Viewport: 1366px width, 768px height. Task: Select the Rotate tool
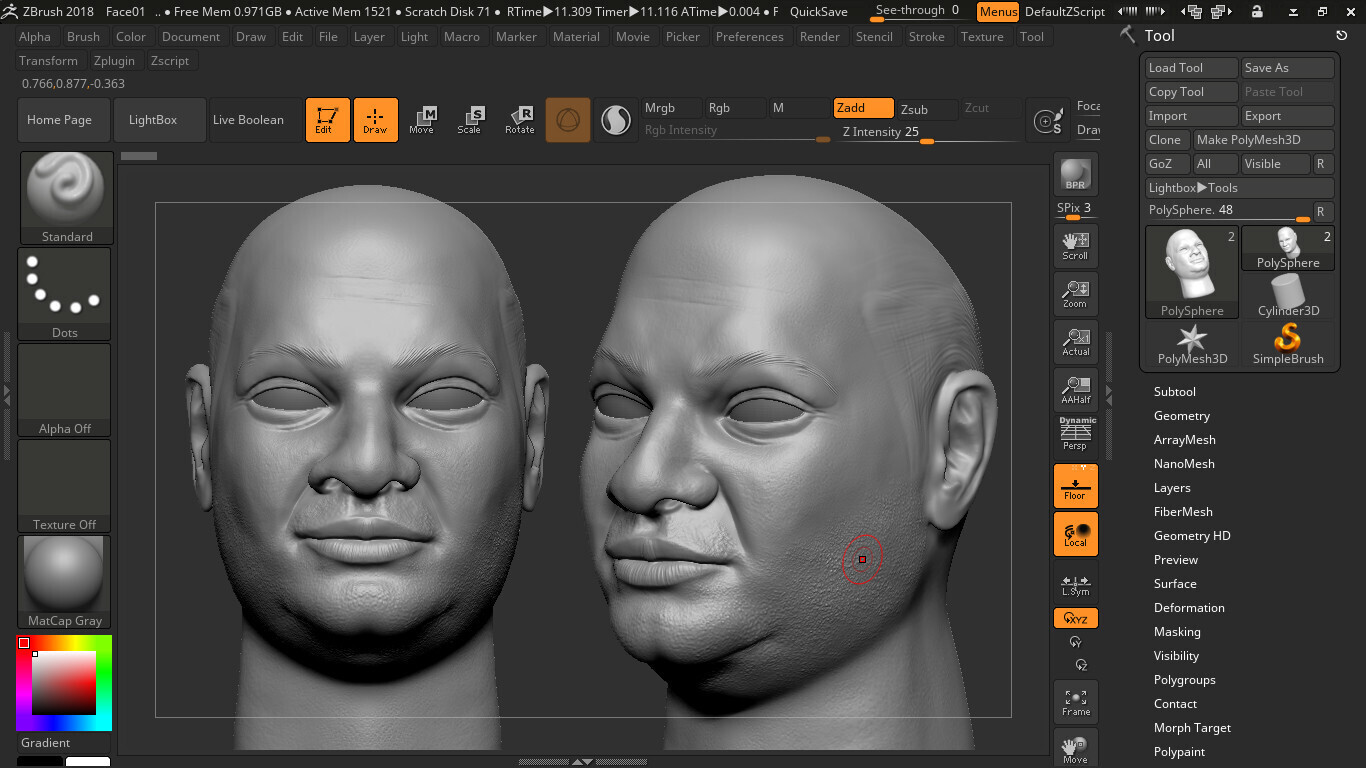tap(519, 119)
